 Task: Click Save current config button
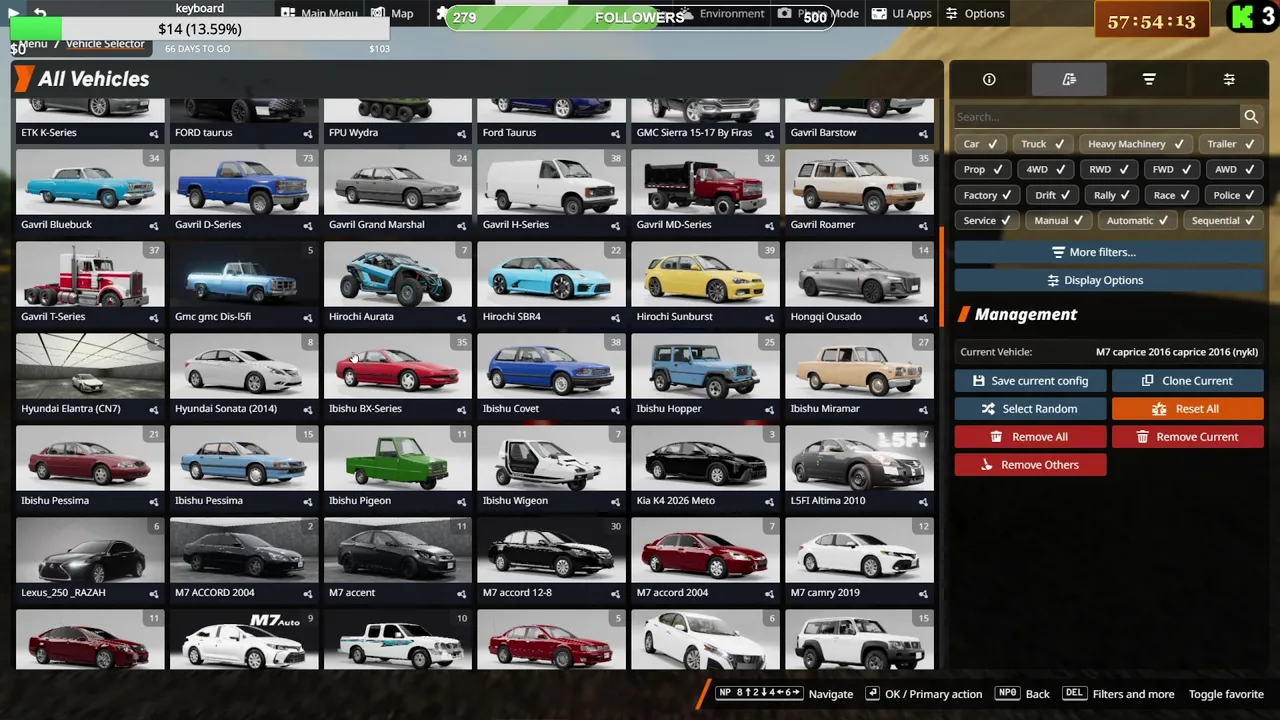coord(1030,381)
